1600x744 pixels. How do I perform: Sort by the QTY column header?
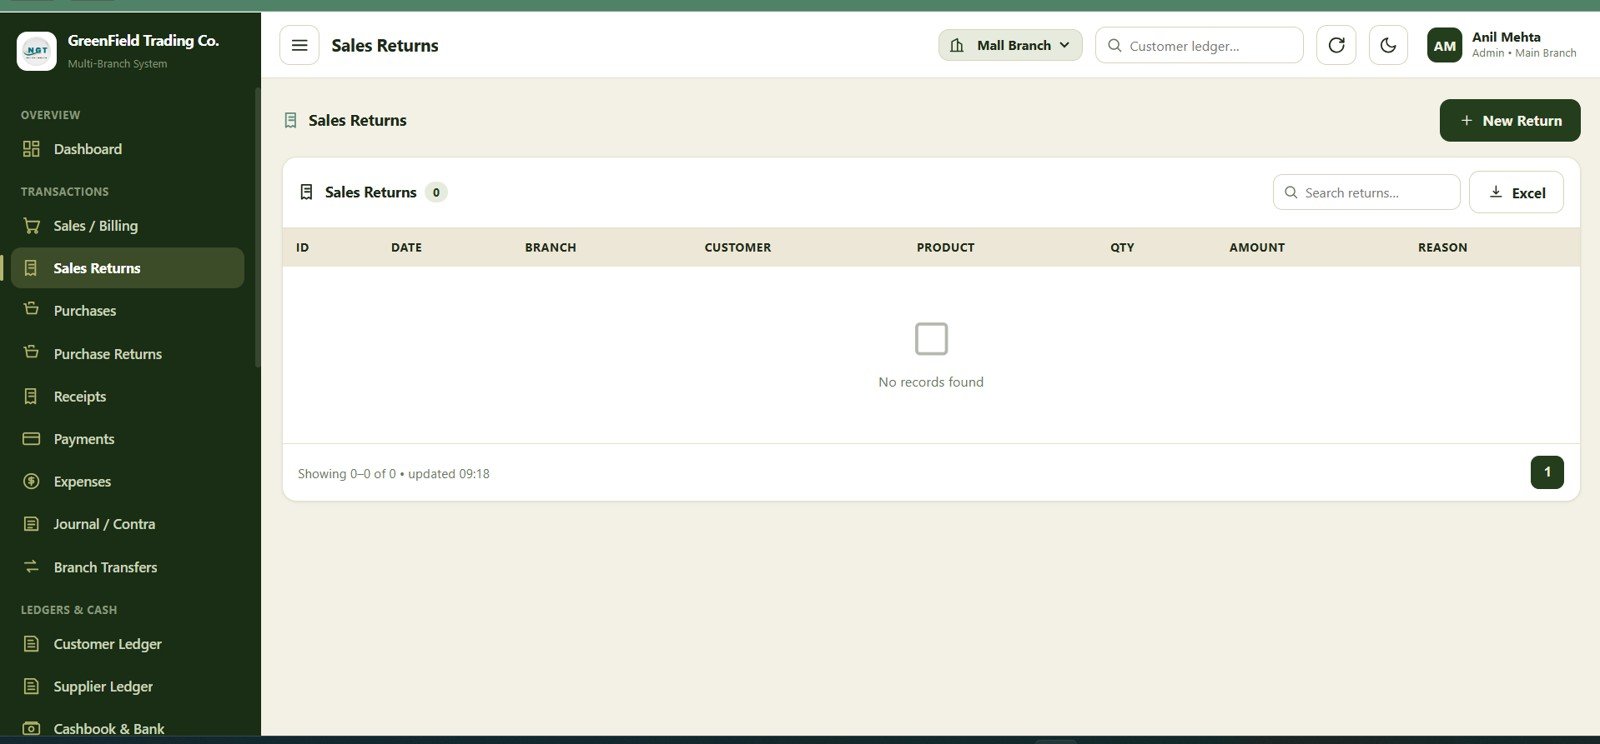[1122, 247]
